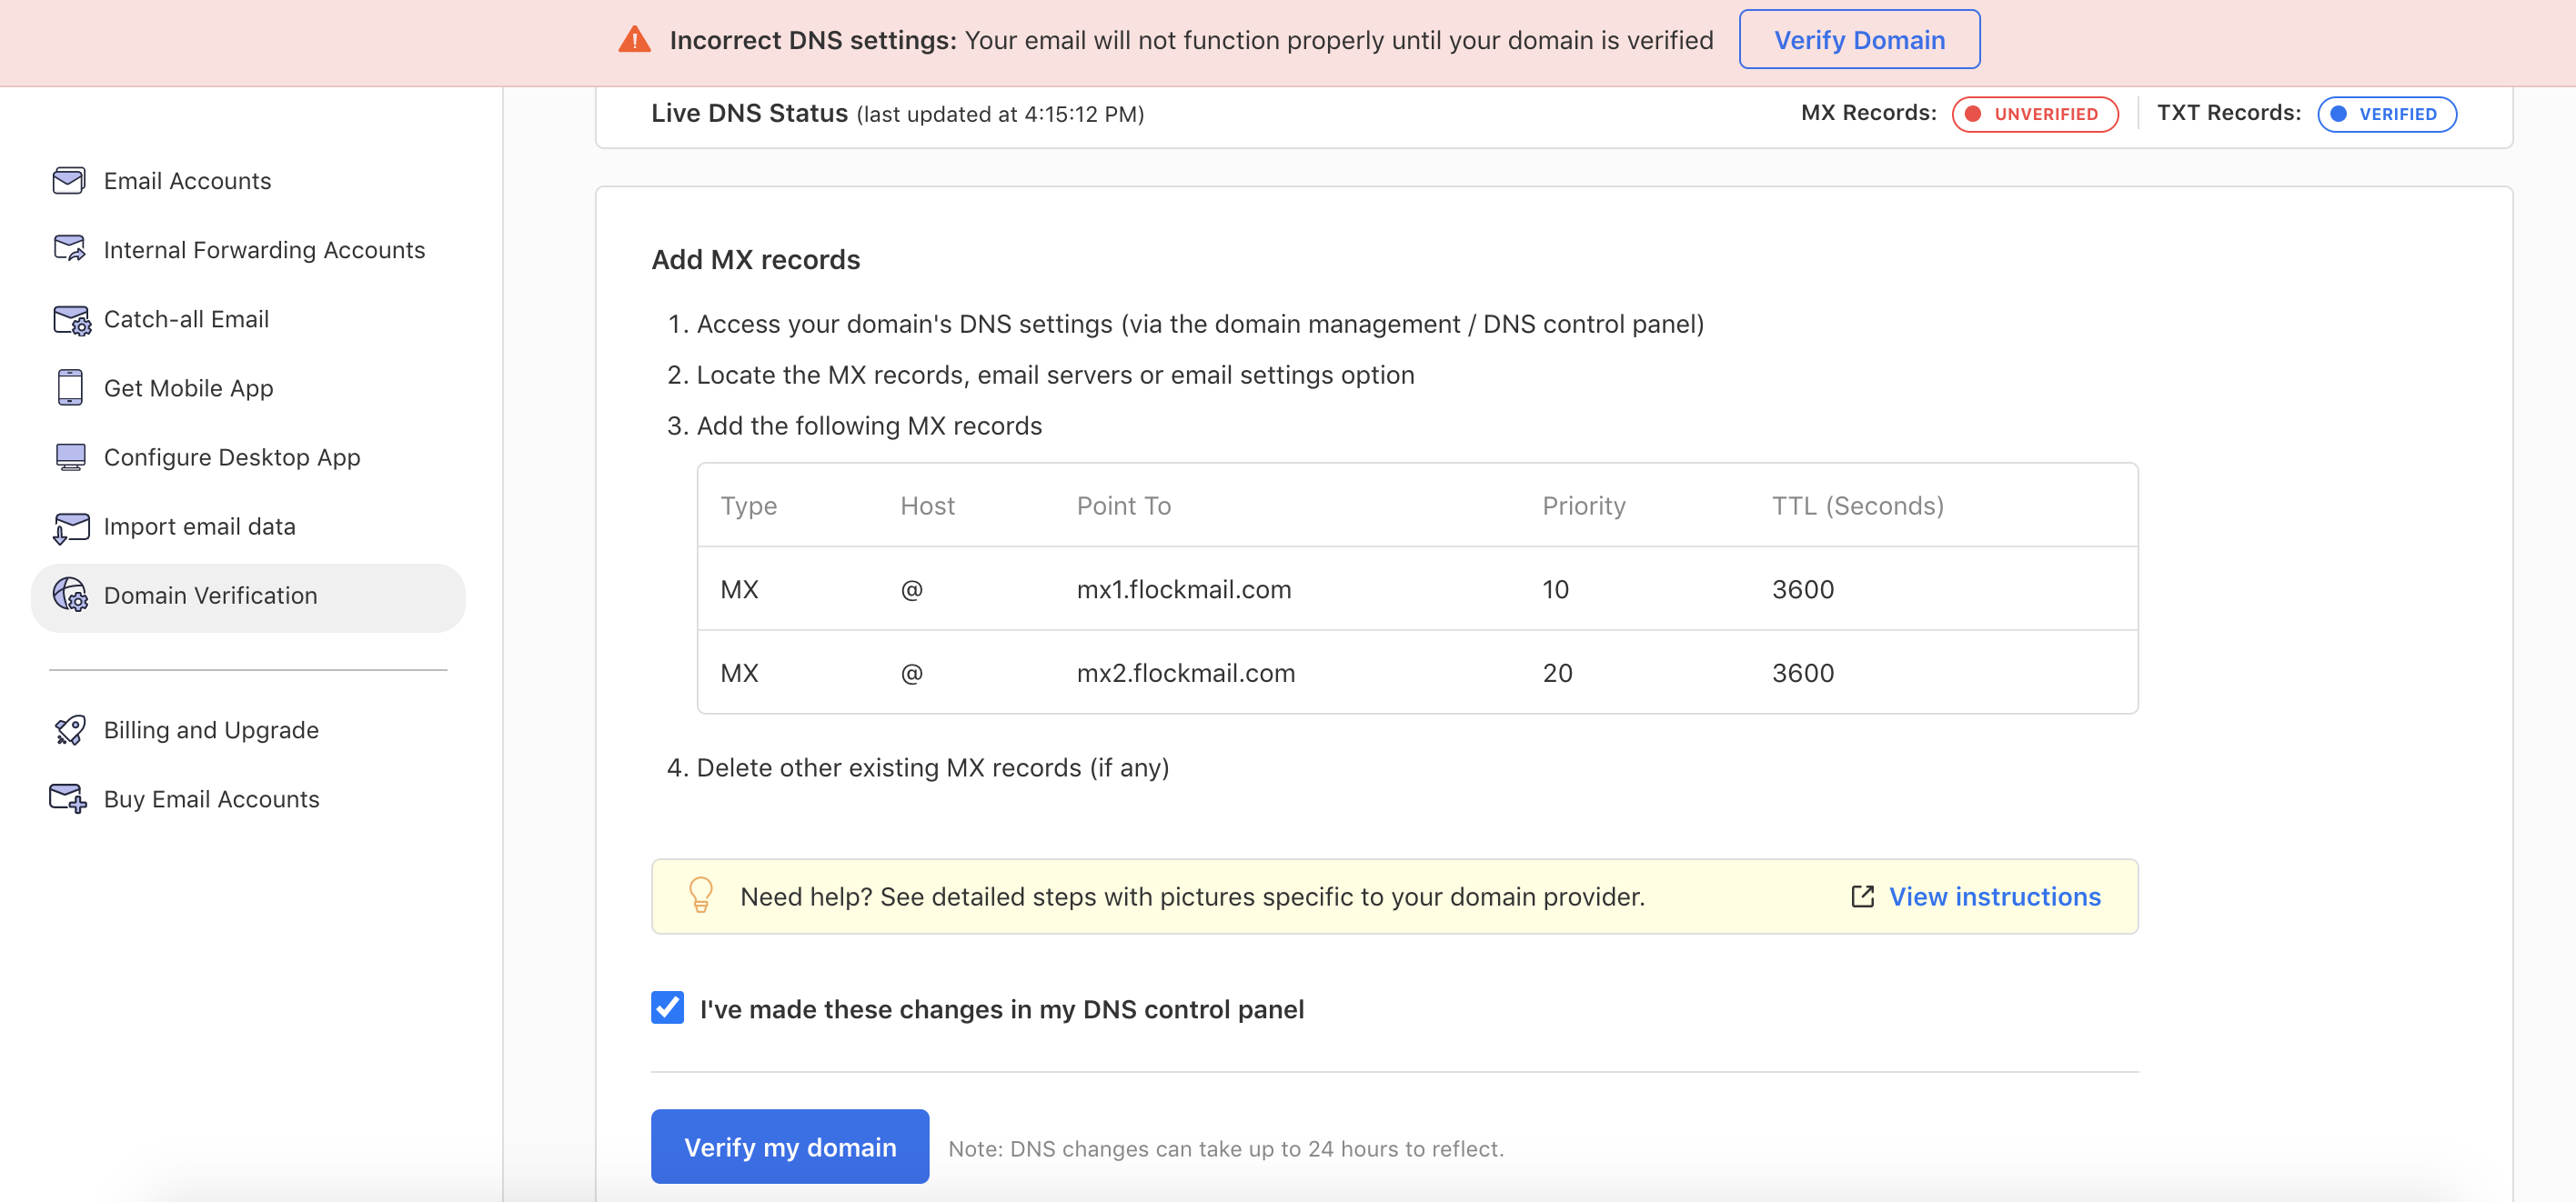Viewport: 2576px width, 1202px height.
Task: Click the Billing and Upgrade rocket icon
Action: coord(70,730)
